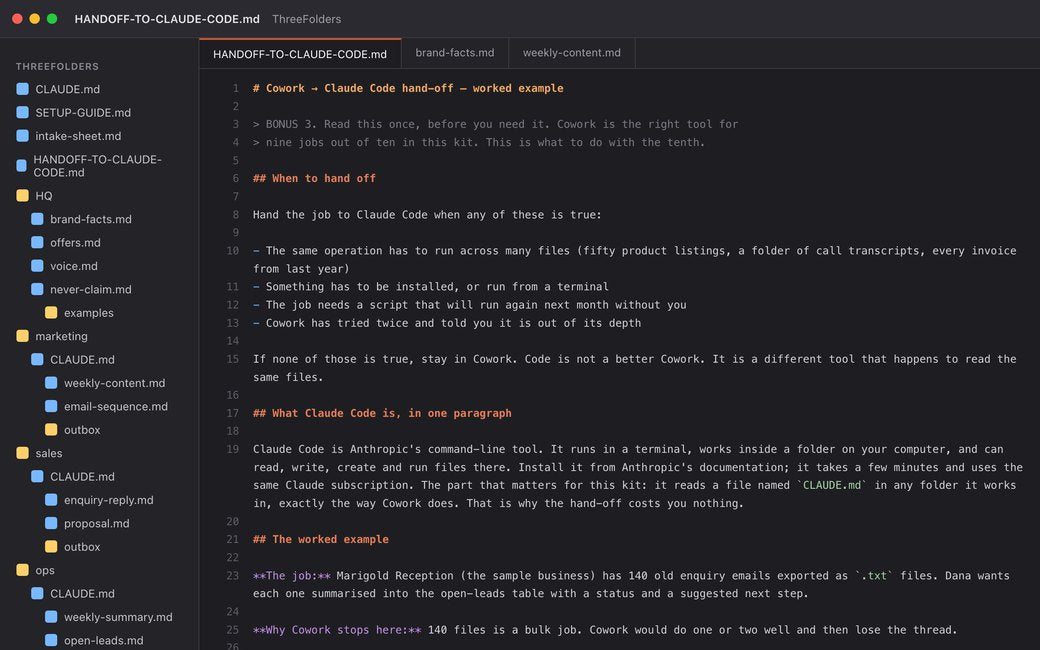Open proposal.md in the sales folder
The height and width of the screenshot is (650, 1040).
click(99, 523)
